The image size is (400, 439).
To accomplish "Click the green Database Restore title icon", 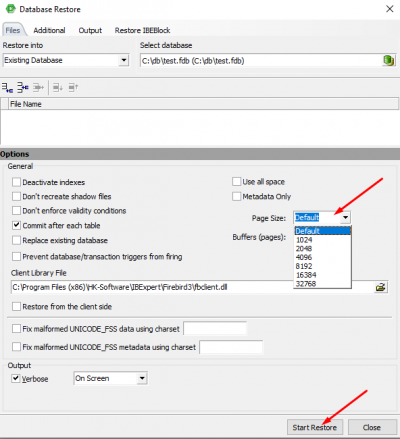I will click(x=10, y=9).
